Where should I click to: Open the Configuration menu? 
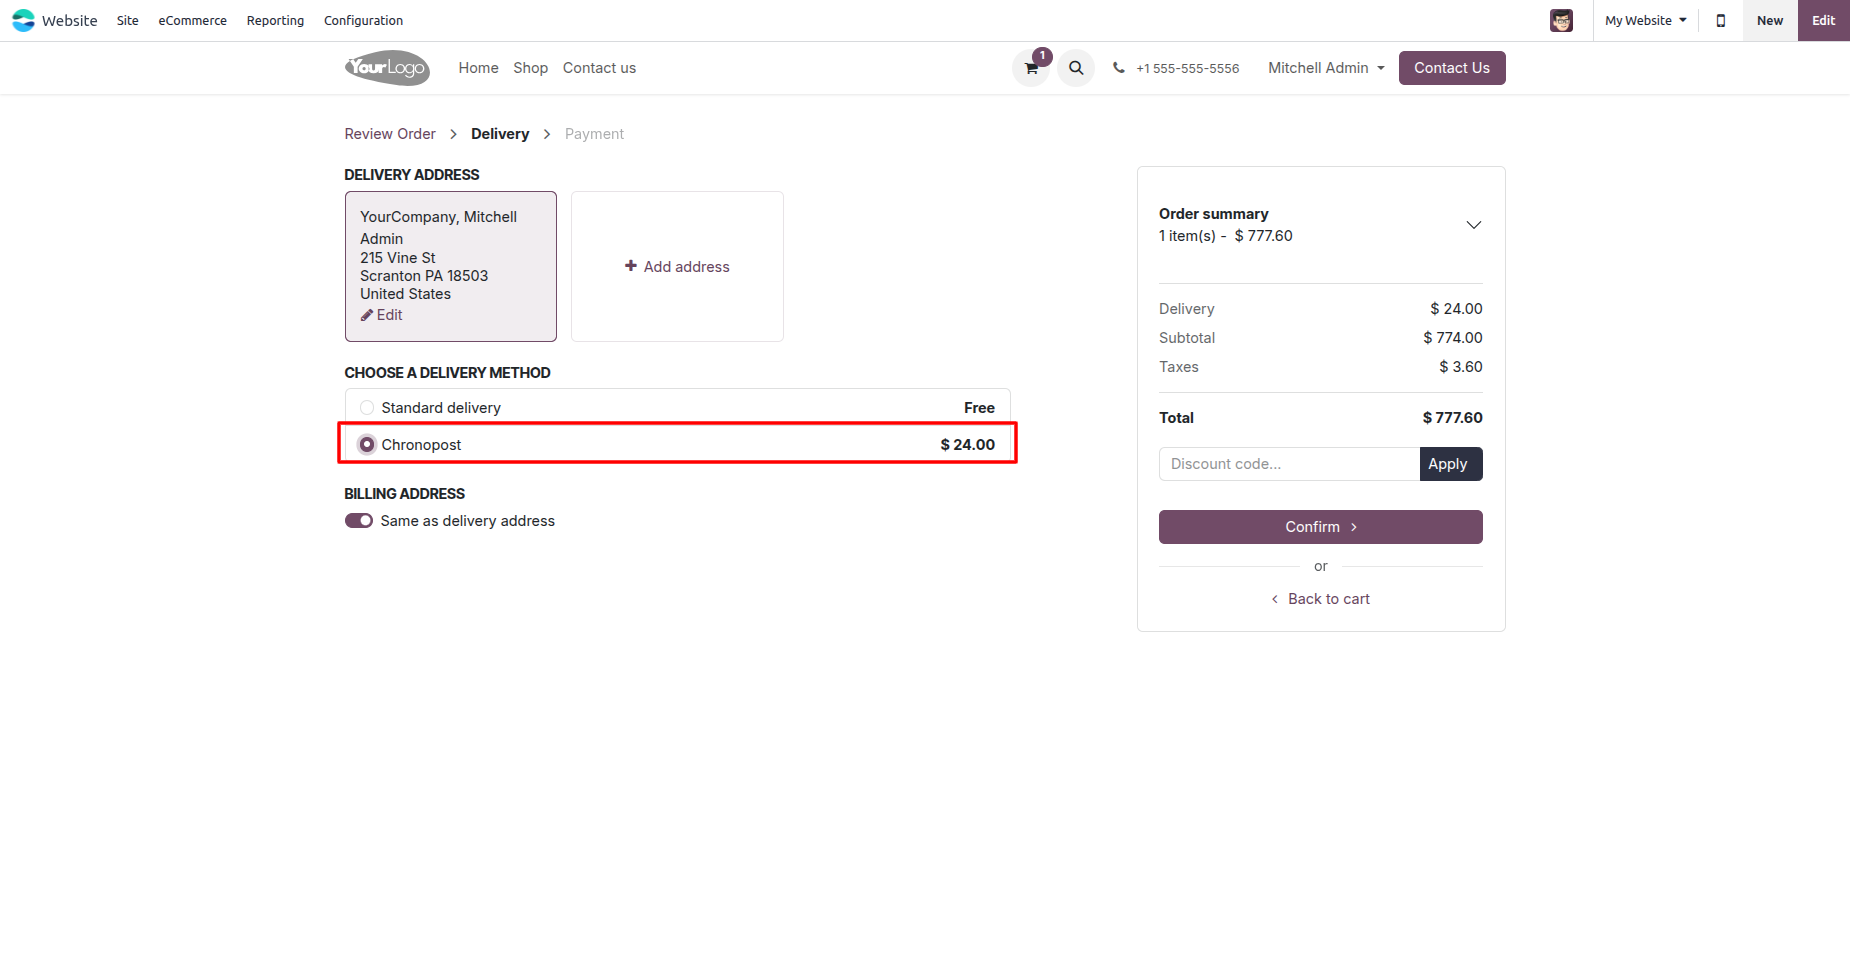pos(363,20)
